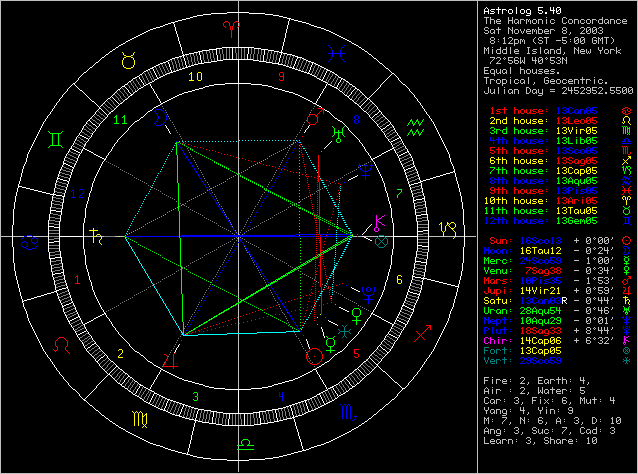Click the red Sun circle inside the chart wheel
The width and height of the screenshot is (638, 474).
point(314,356)
